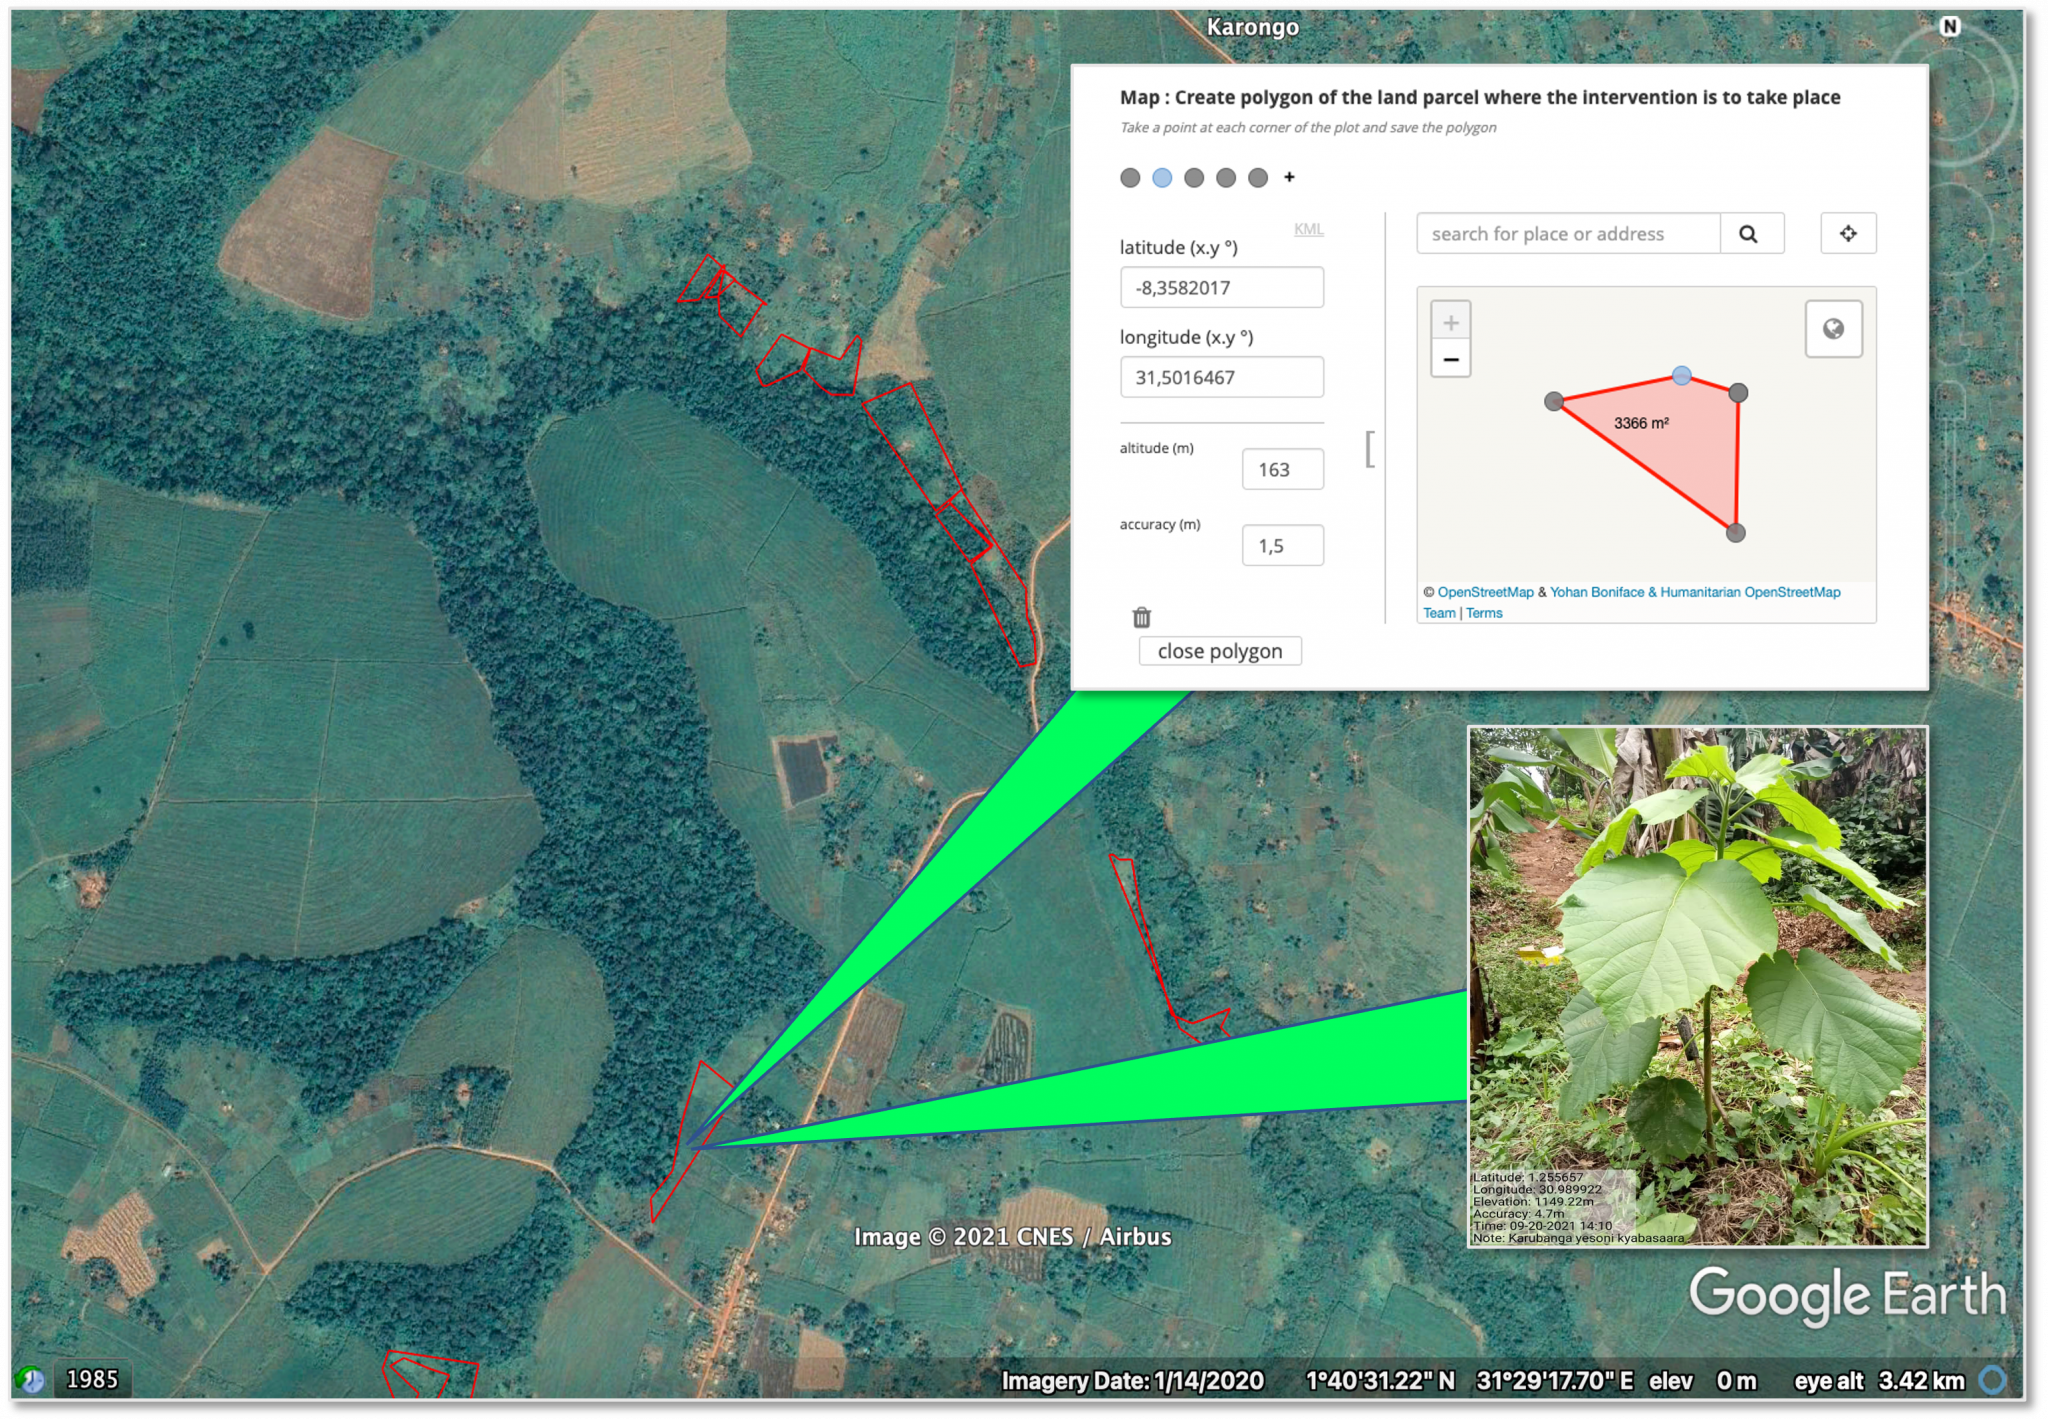Click the expand bracket handle beside the mini map
The image size is (2048, 1420).
click(1370, 449)
